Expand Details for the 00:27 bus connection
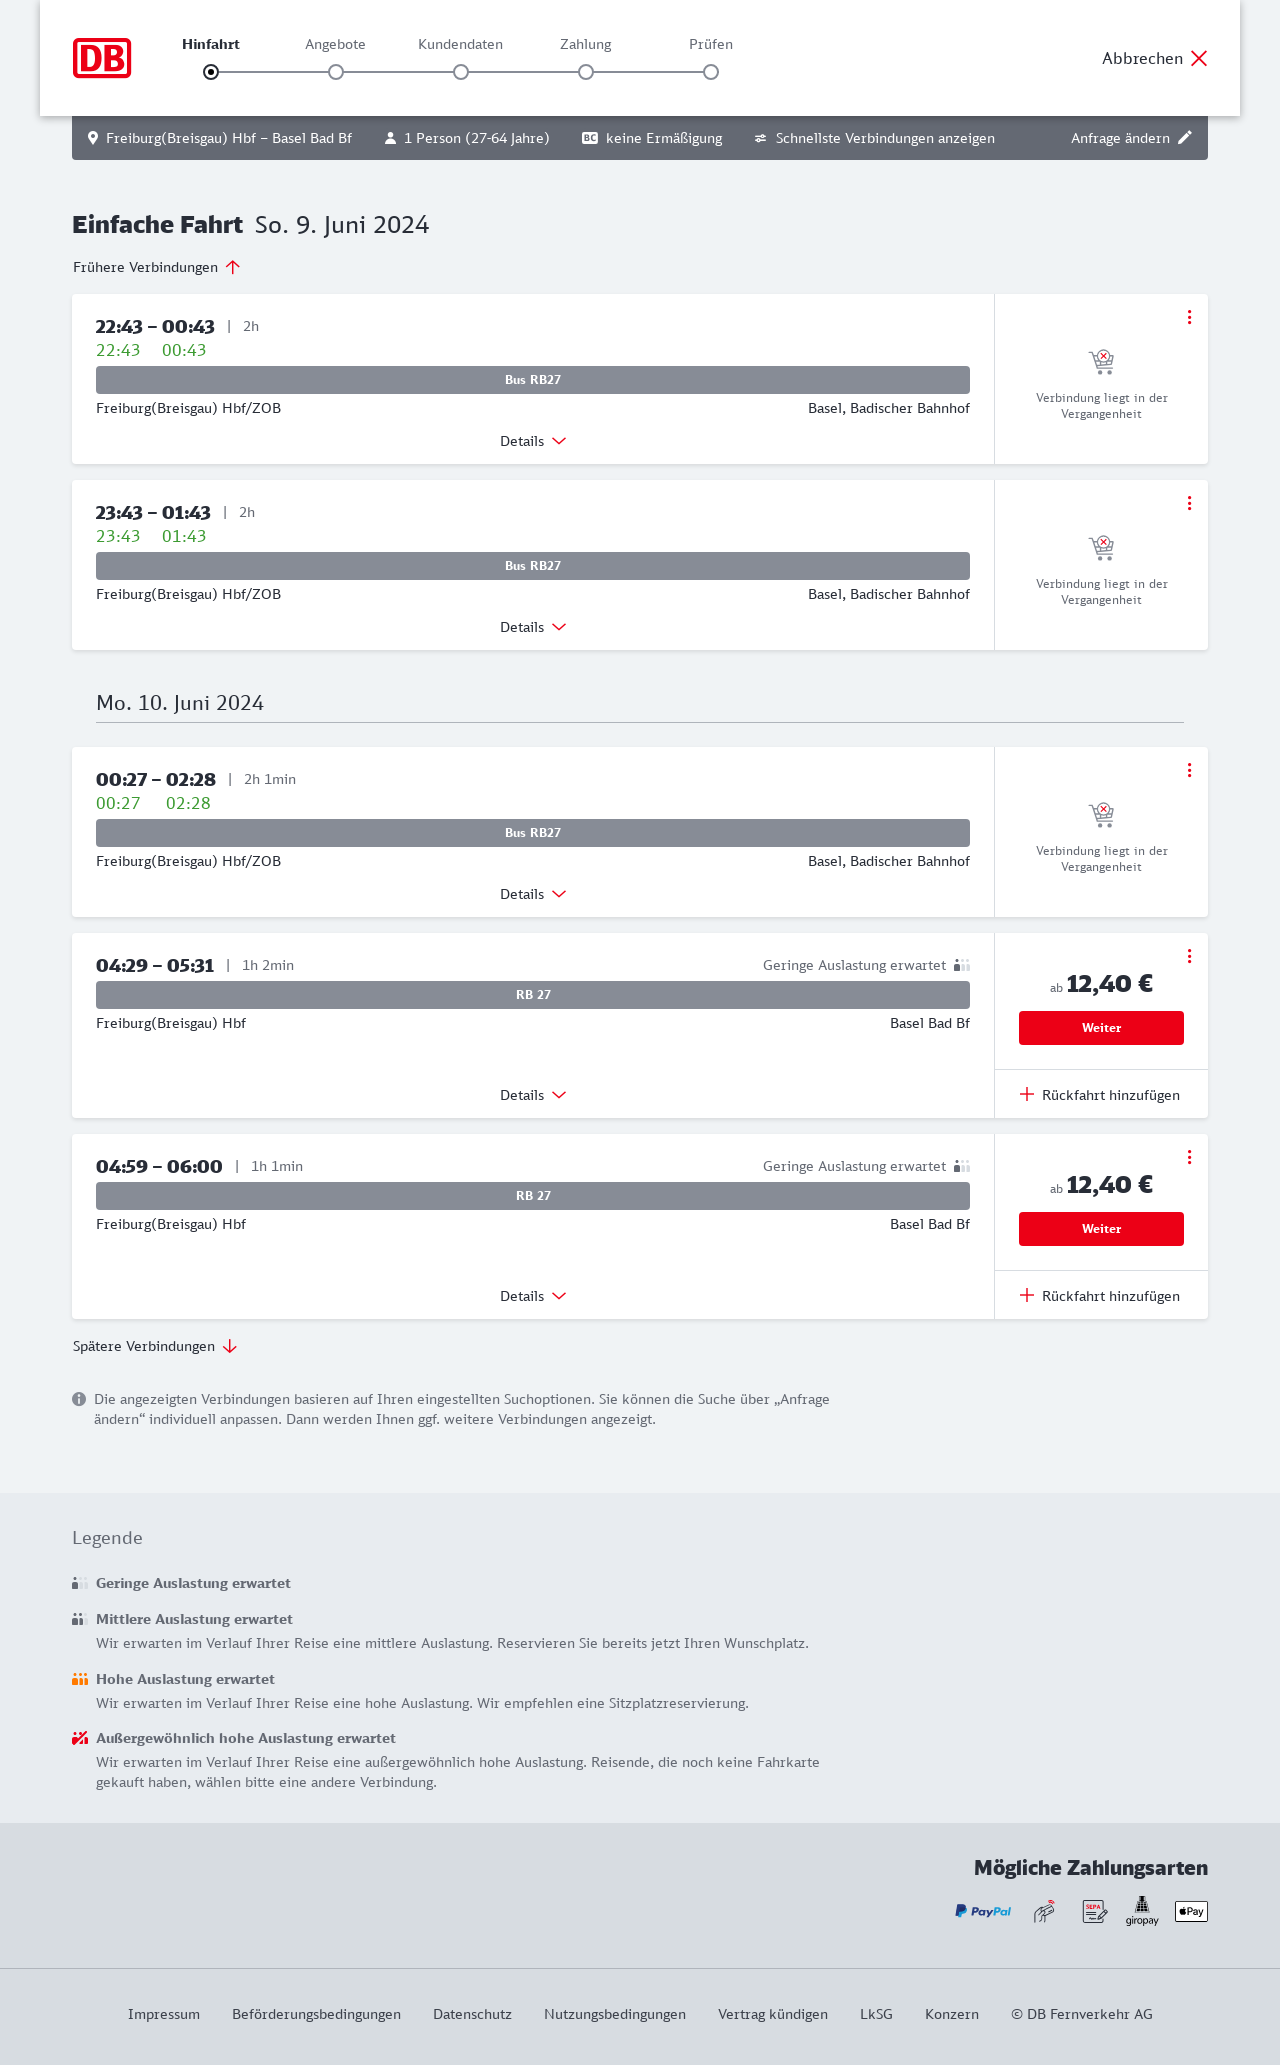The height and width of the screenshot is (2065, 1280). pyautogui.click(x=533, y=894)
